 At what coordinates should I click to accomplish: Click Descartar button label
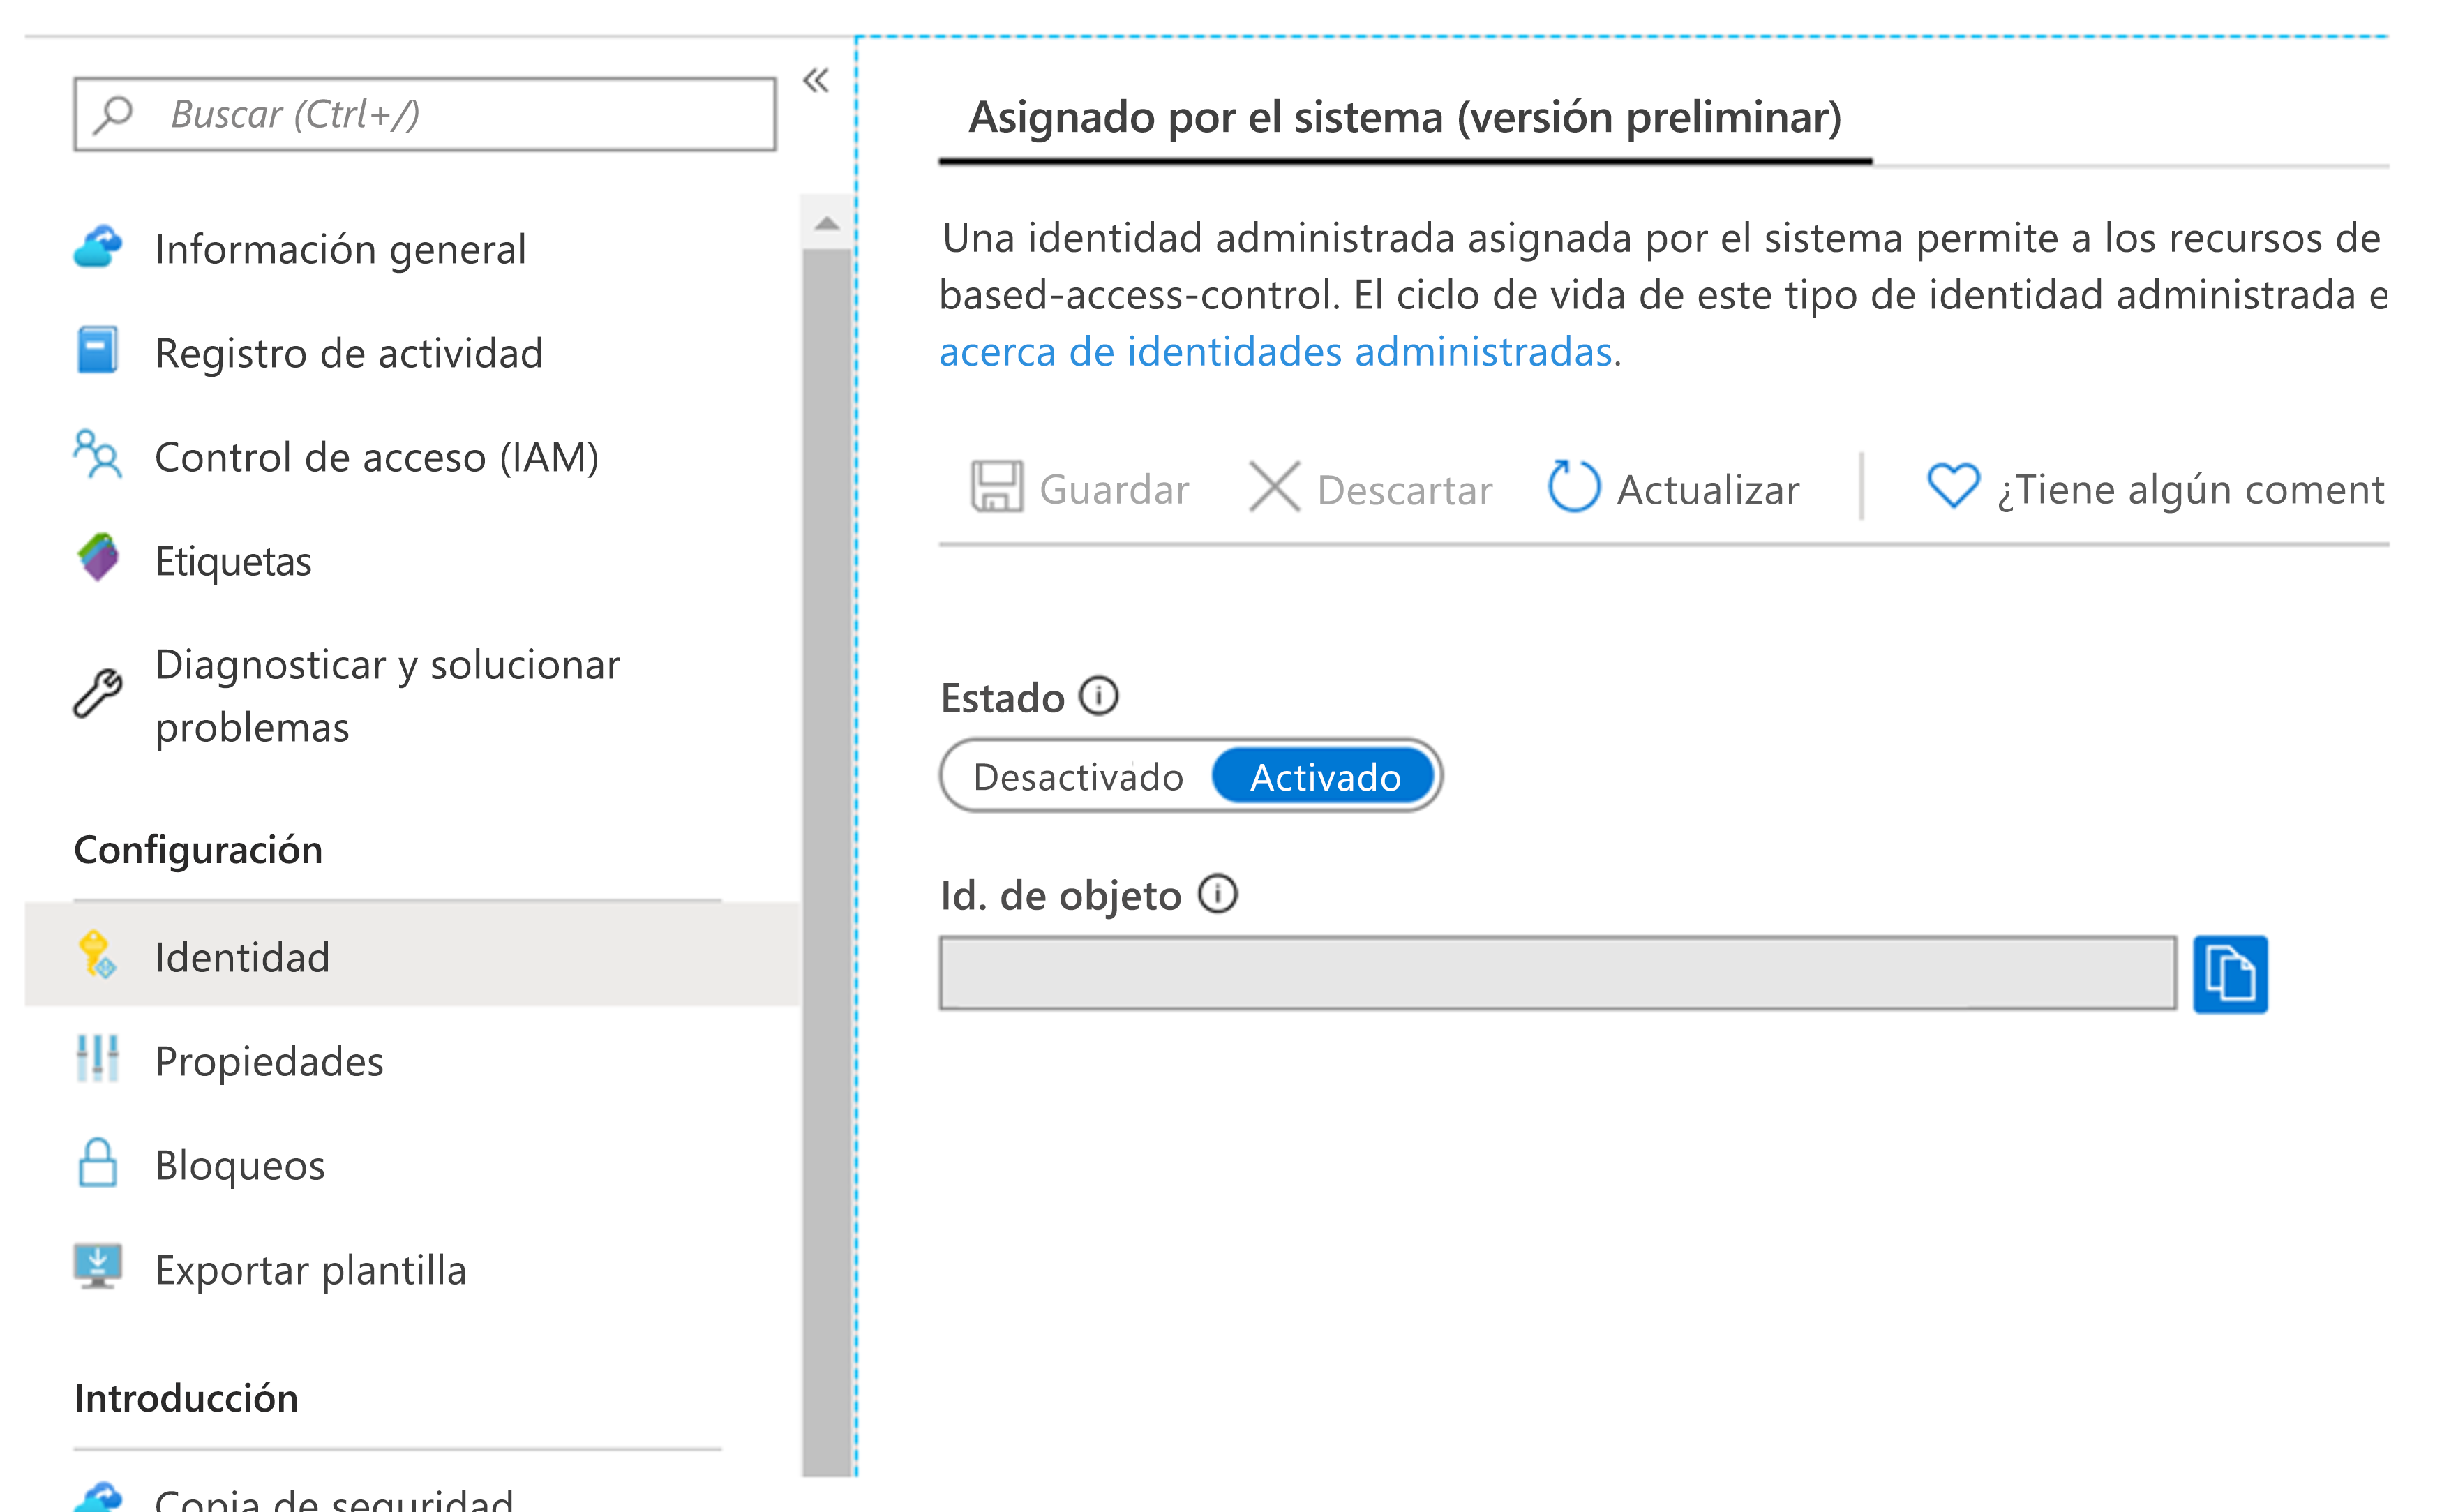tap(1405, 490)
